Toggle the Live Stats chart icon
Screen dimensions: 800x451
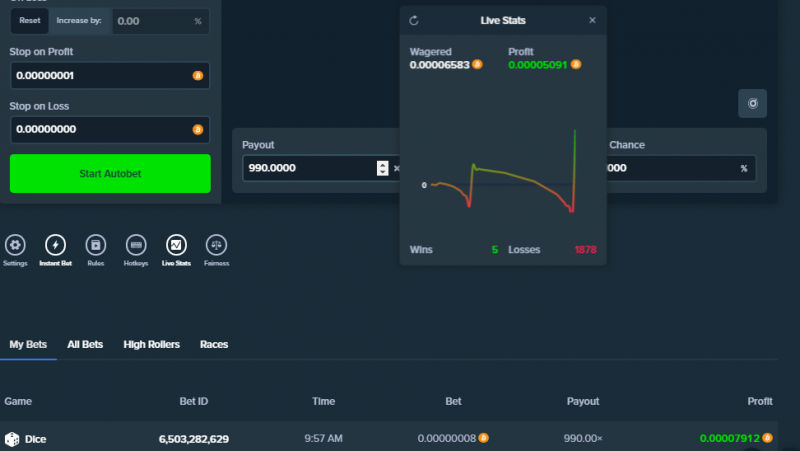176,245
